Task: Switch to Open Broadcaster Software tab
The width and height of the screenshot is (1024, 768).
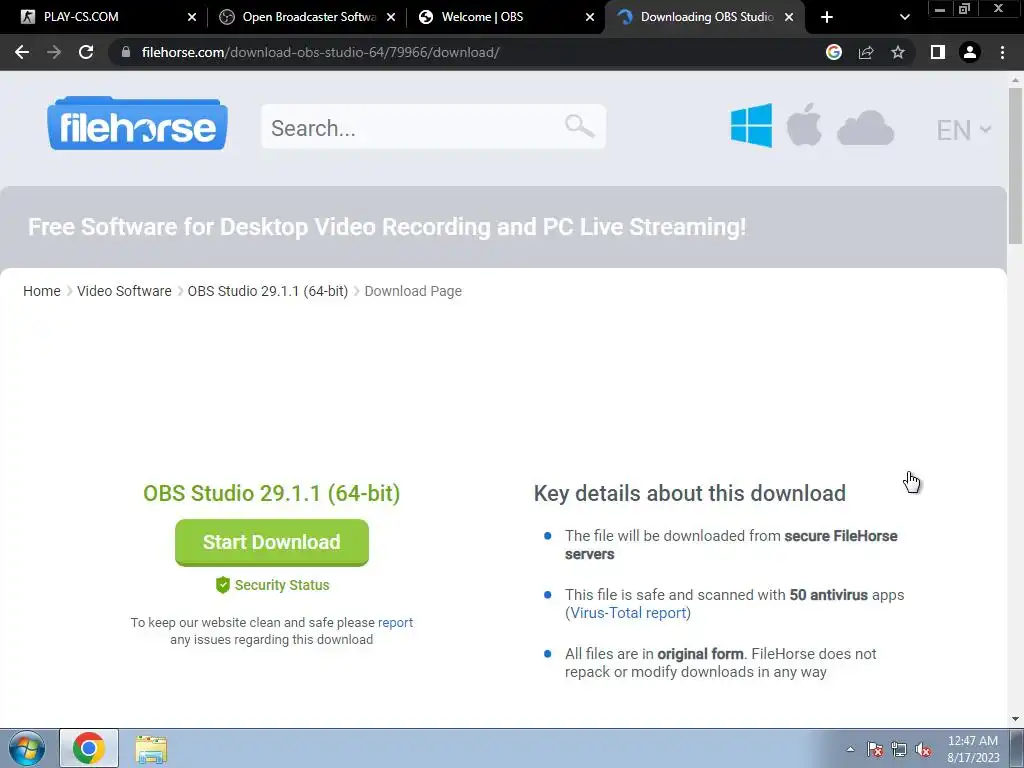Action: [x=307, y=17]
